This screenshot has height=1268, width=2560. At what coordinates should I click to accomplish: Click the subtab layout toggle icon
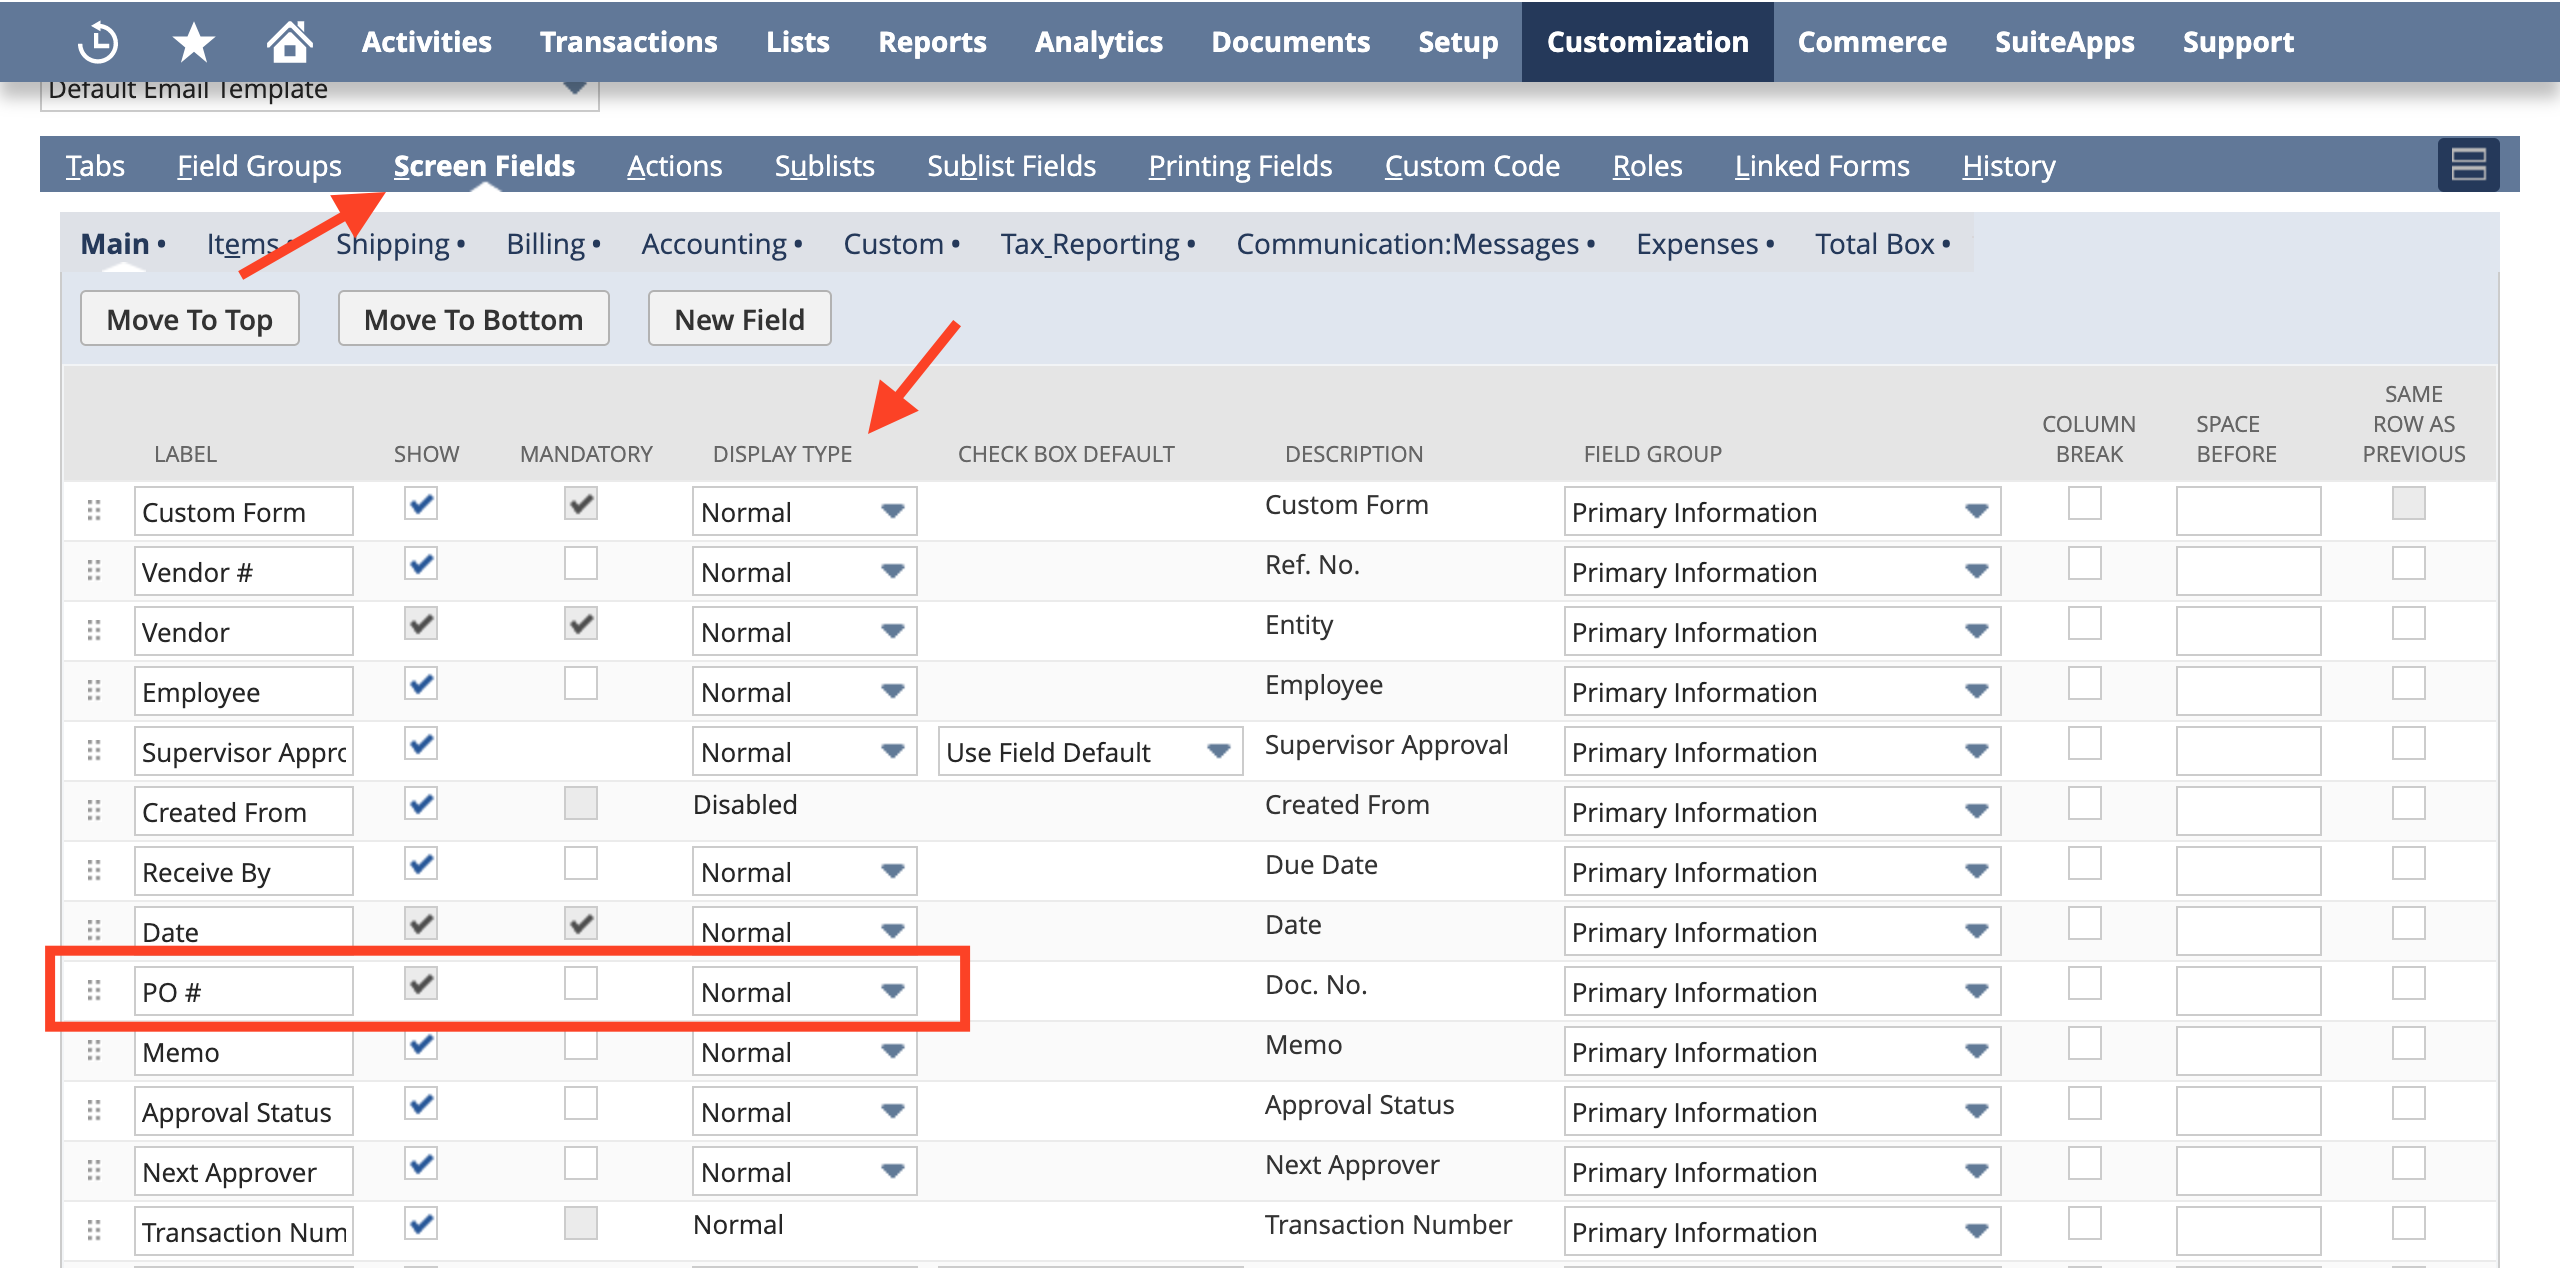pyautogui.click(x=2468, y=165)
